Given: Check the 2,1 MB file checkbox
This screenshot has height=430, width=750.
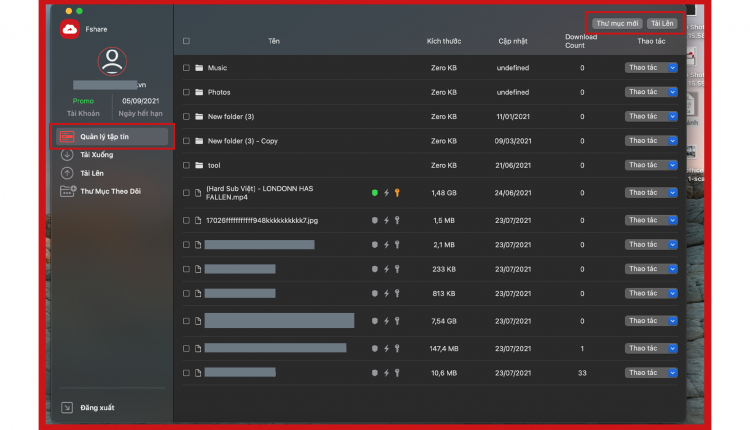Looking at the screenshot, I should [x=186, y=245].
